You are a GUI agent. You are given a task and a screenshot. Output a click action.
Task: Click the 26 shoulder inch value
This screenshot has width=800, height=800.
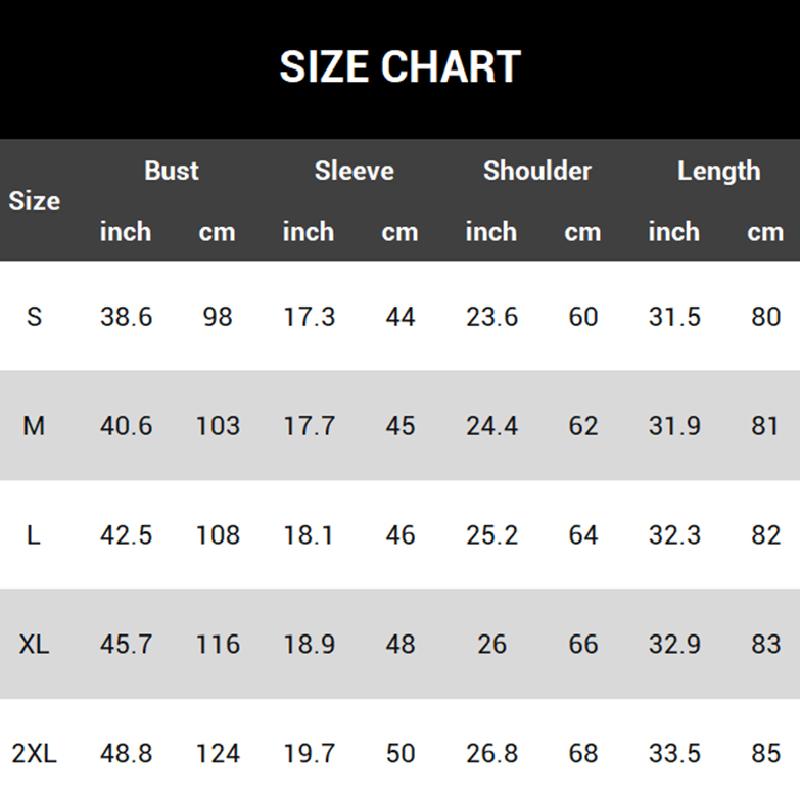click(492, 644)
